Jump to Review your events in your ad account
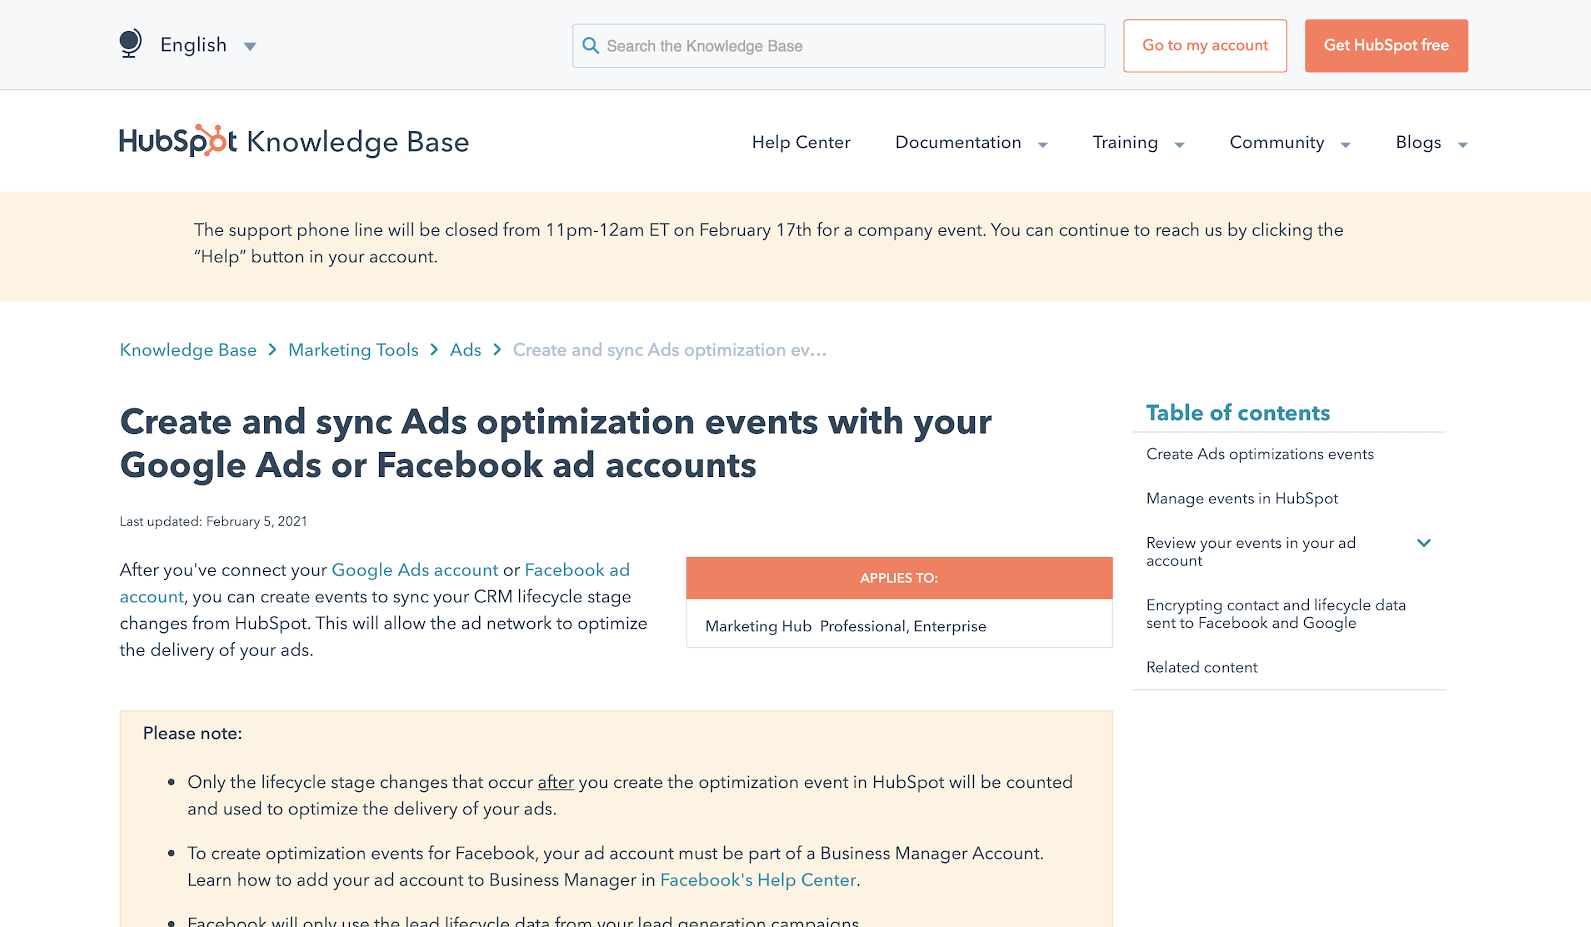 [1251, 552]
